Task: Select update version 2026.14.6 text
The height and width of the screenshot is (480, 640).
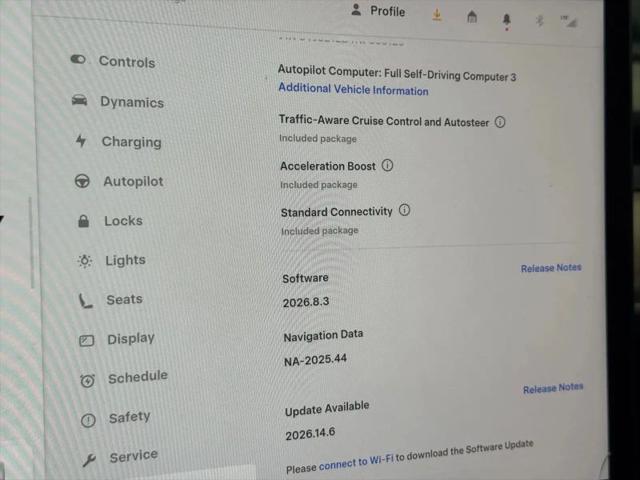Action: [310, 433]
